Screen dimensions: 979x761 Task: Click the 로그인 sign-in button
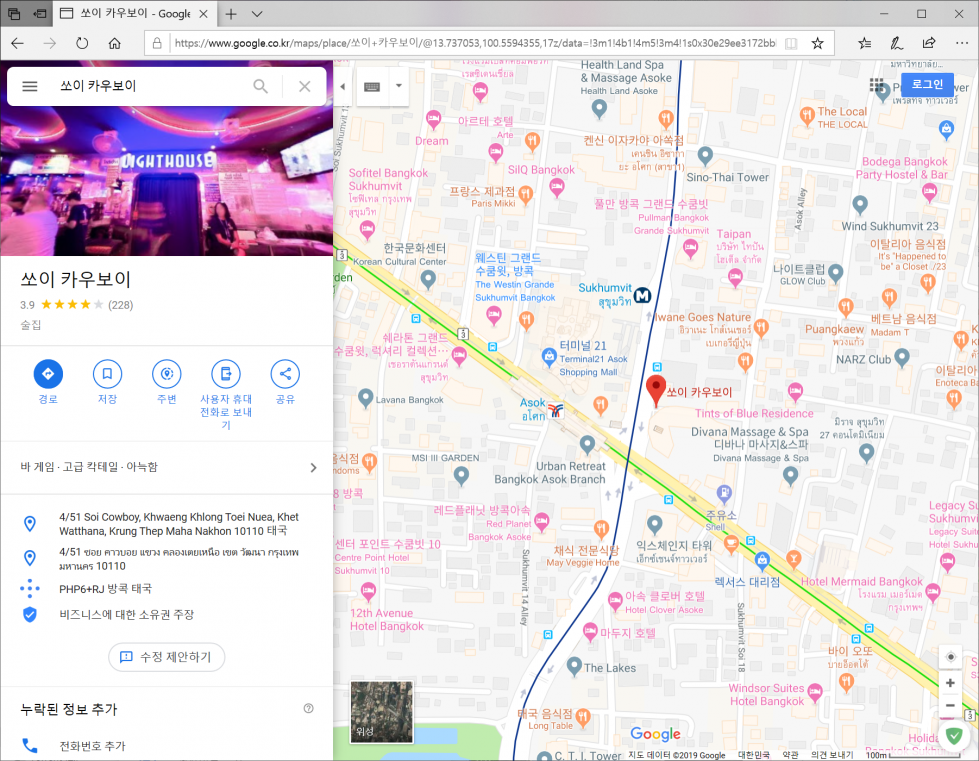(927, 84)
